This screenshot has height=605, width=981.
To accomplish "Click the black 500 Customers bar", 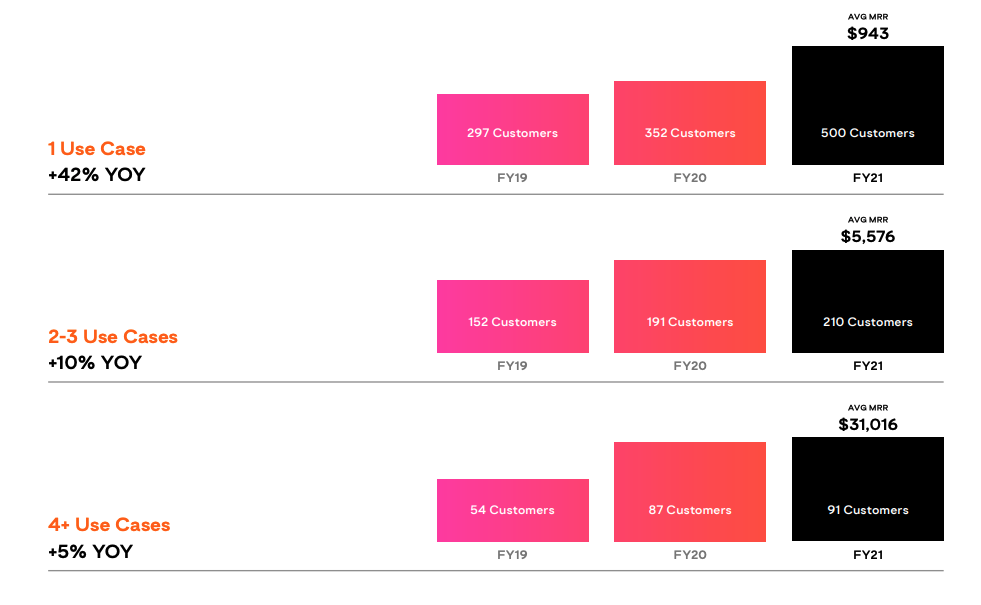I will pyautogui.click(x=868, y=105).
